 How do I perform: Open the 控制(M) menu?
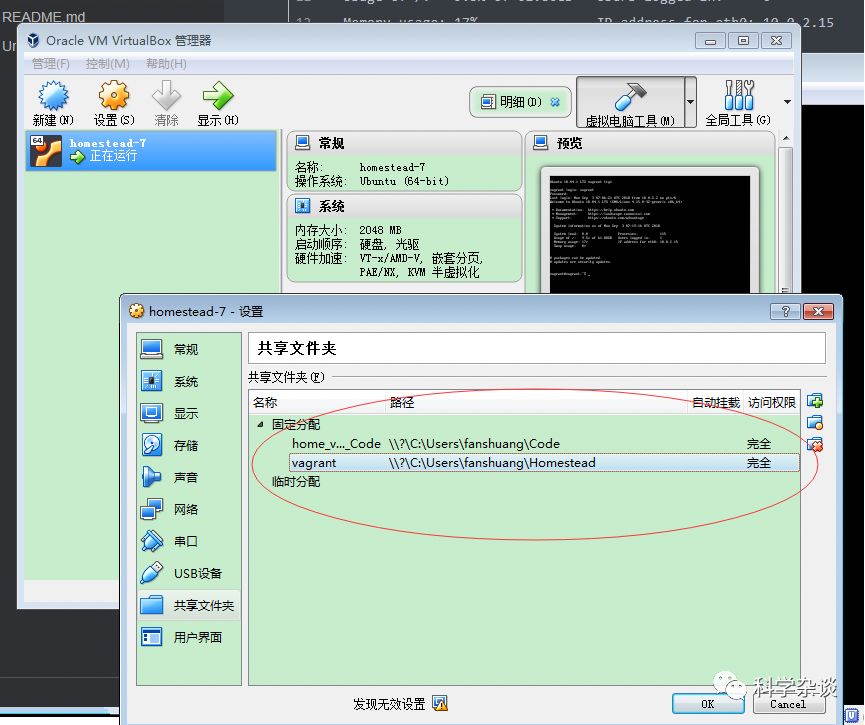tap(108, 64)
